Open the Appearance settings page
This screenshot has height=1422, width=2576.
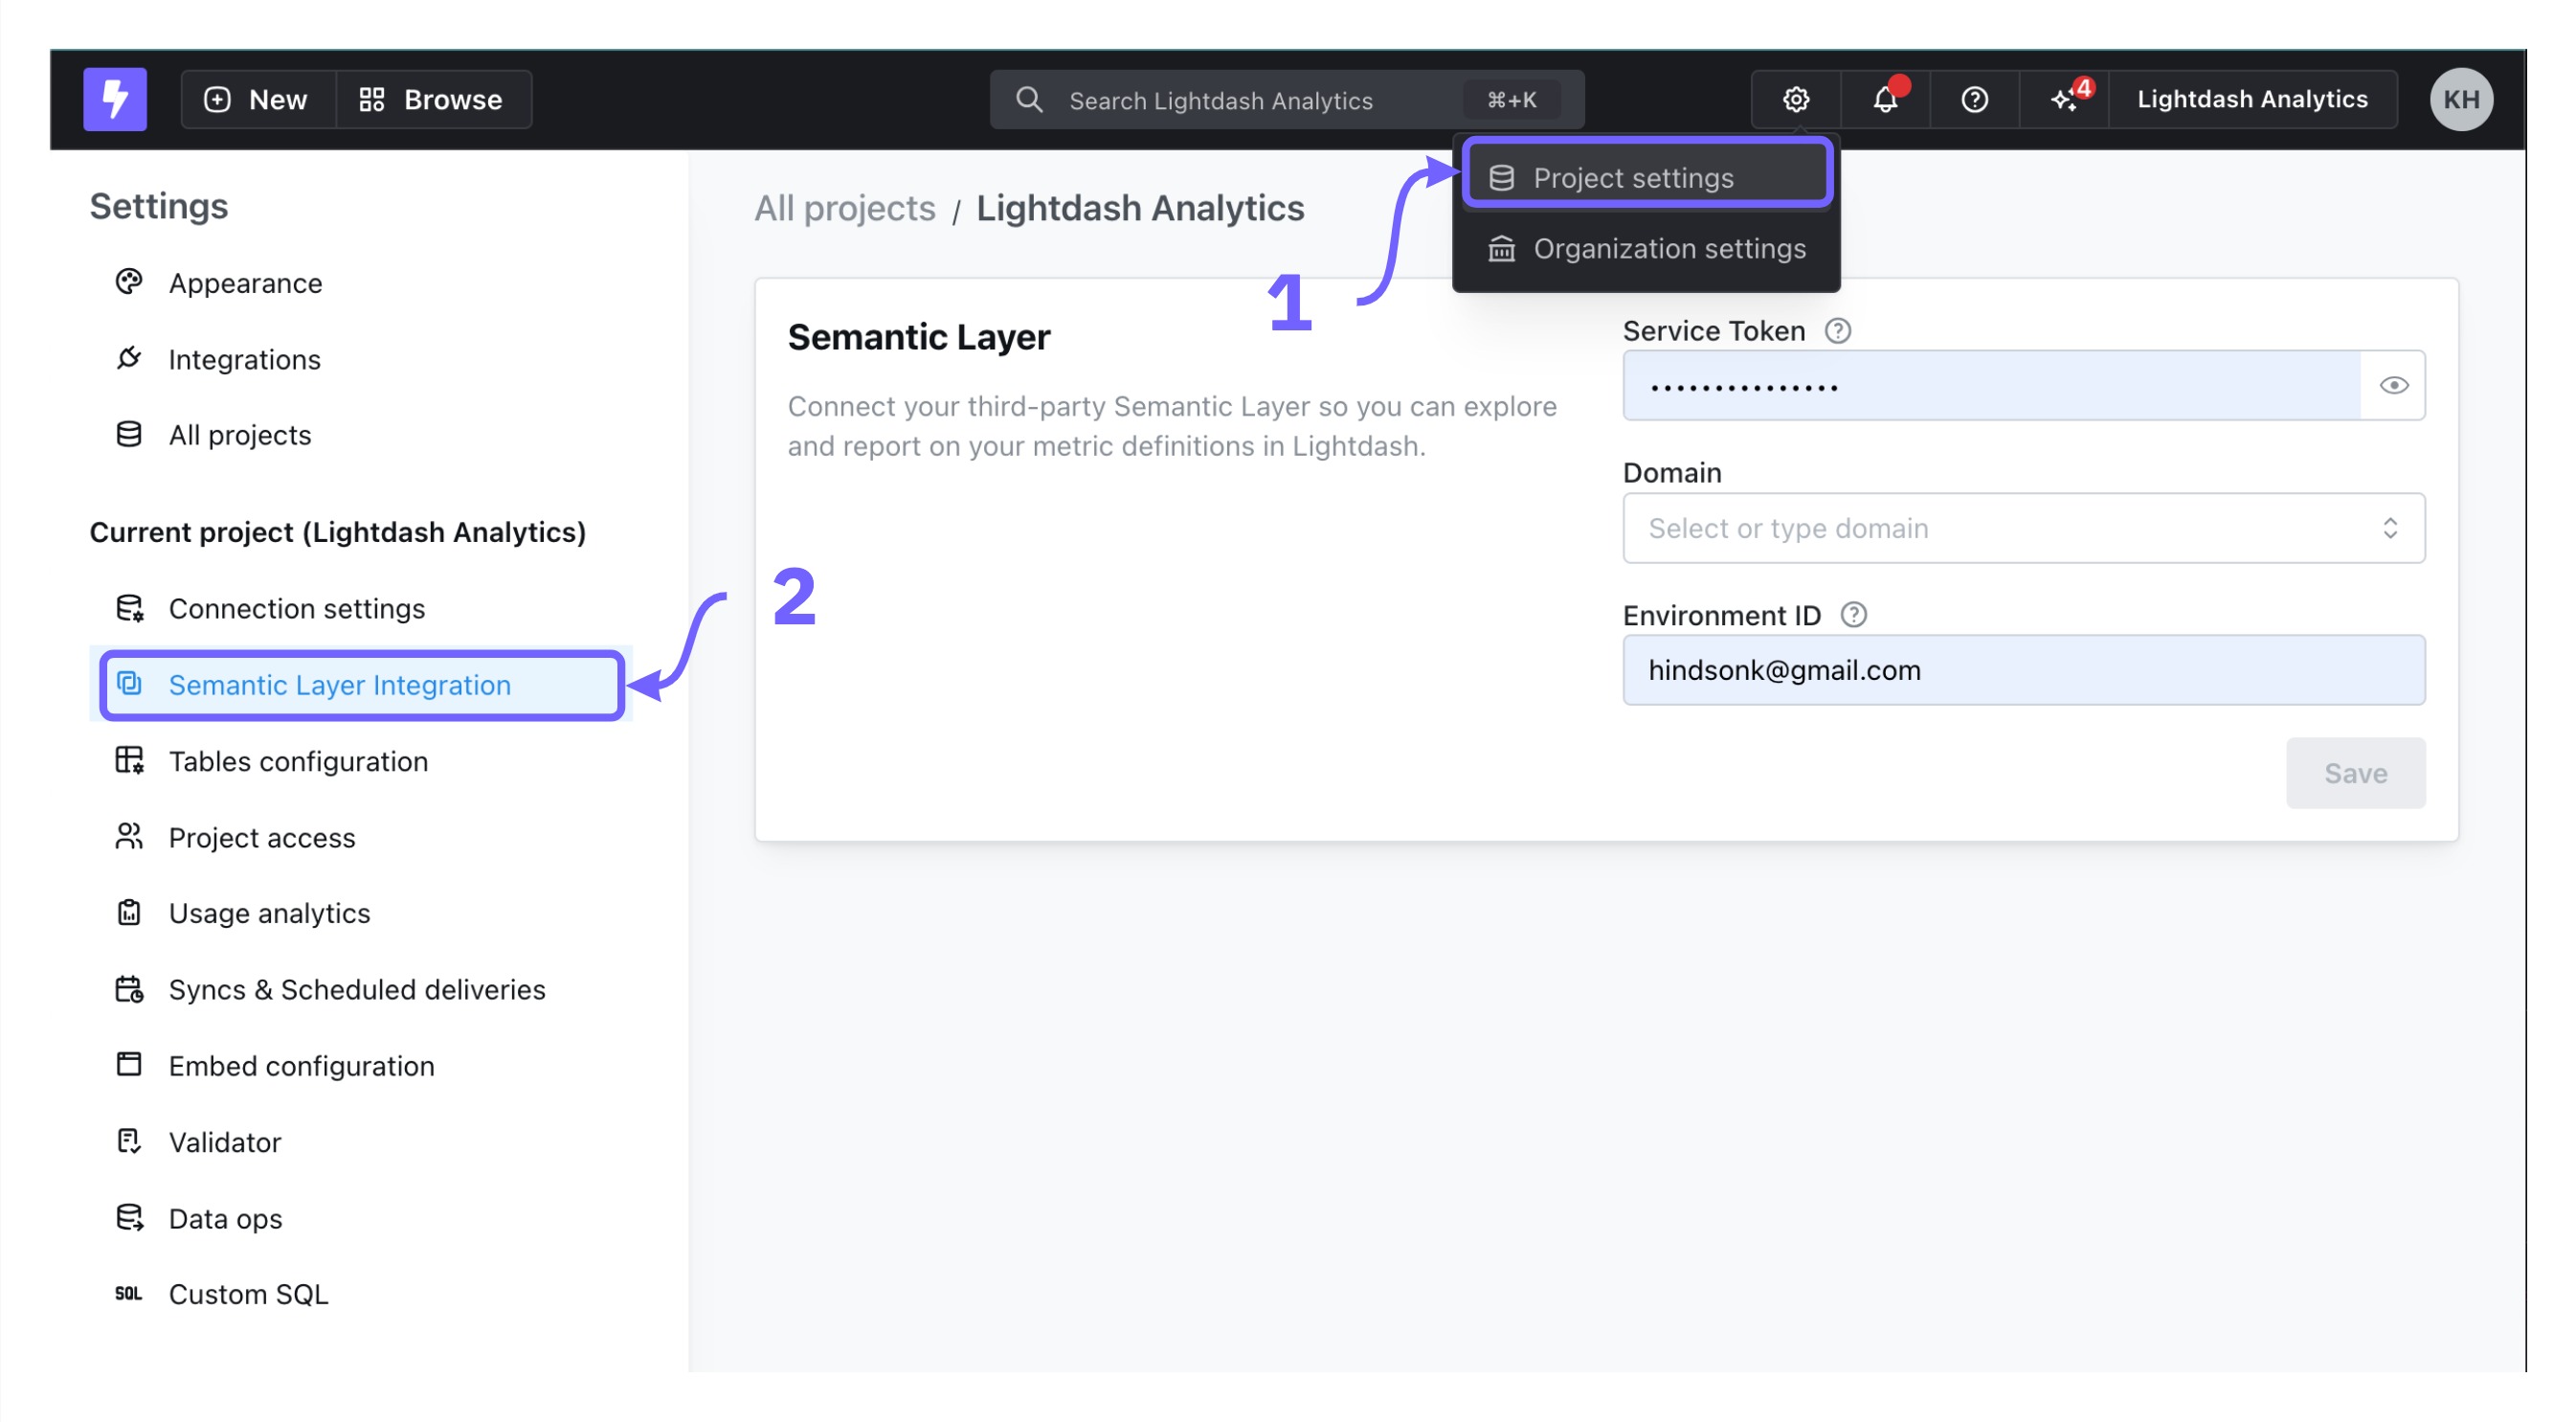[x=360, y=283]
